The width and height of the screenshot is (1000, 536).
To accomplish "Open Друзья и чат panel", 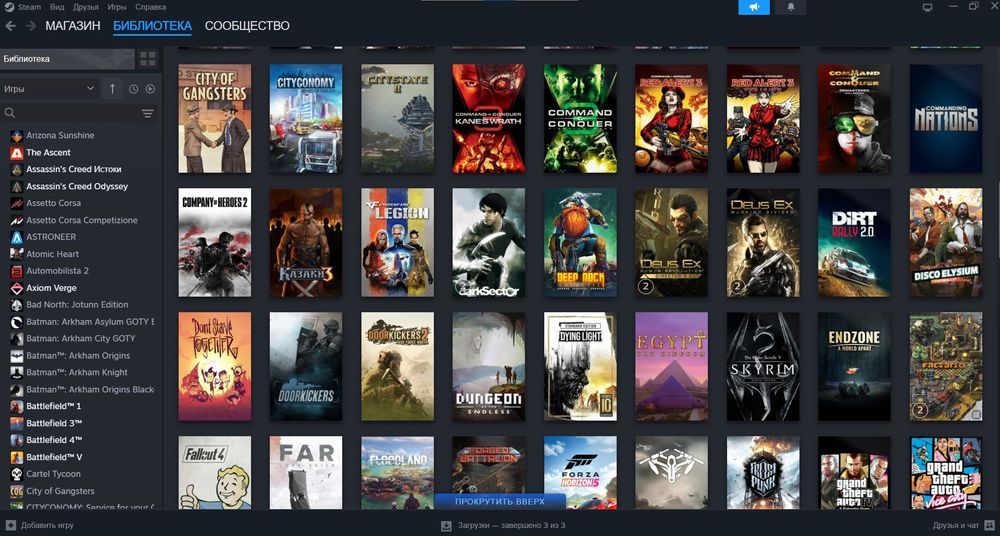I will (964, 526).
